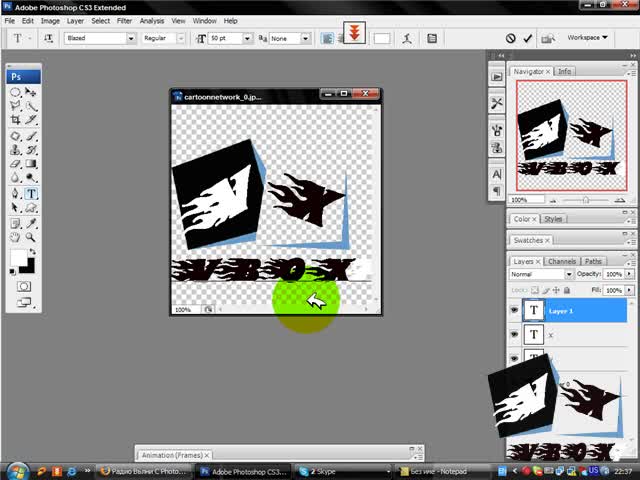
Task: Open the Workspace button menu
Action: (x=587, y=38)
